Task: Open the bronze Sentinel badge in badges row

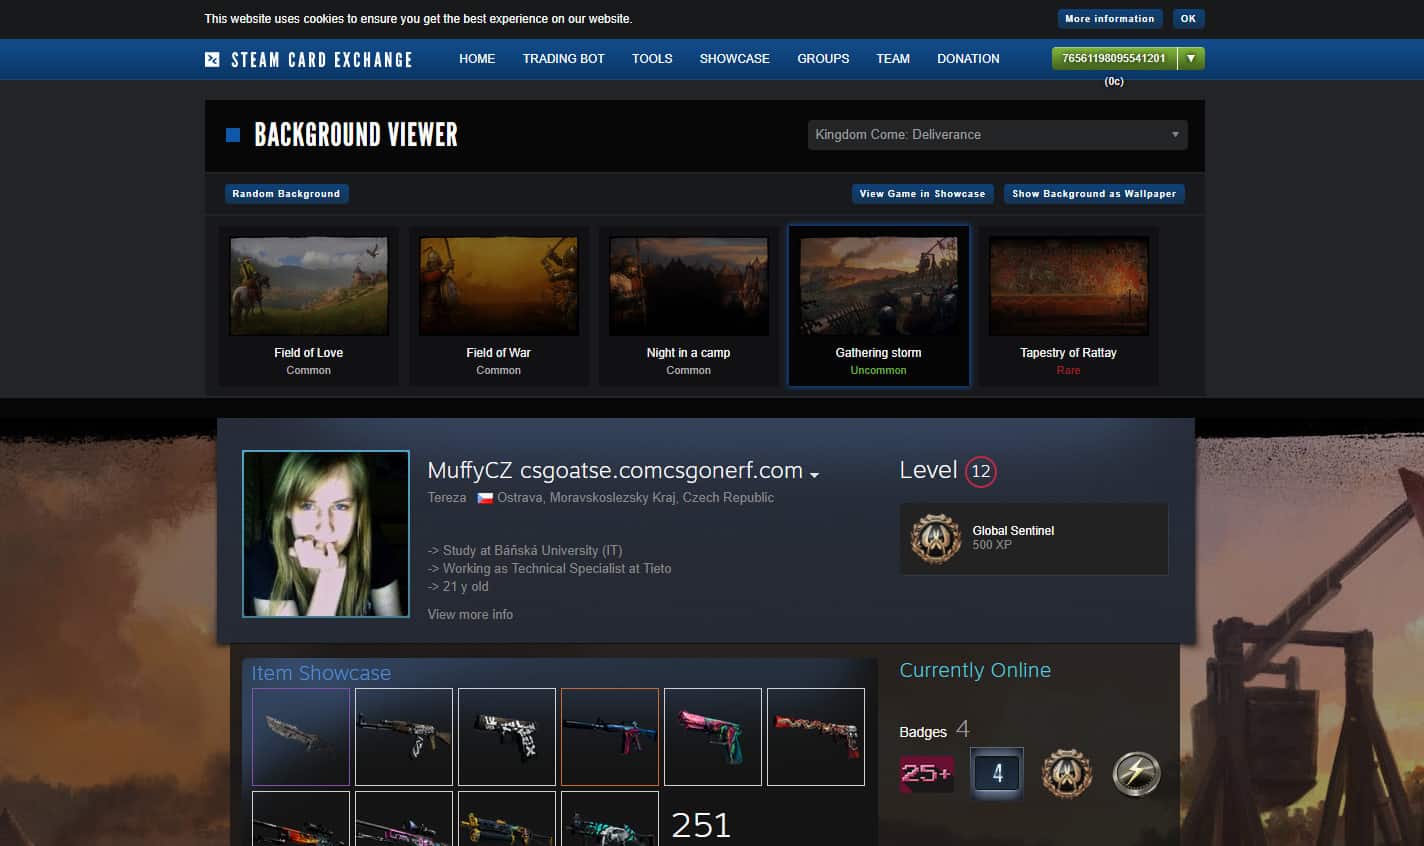Action: click(1067, 773)
